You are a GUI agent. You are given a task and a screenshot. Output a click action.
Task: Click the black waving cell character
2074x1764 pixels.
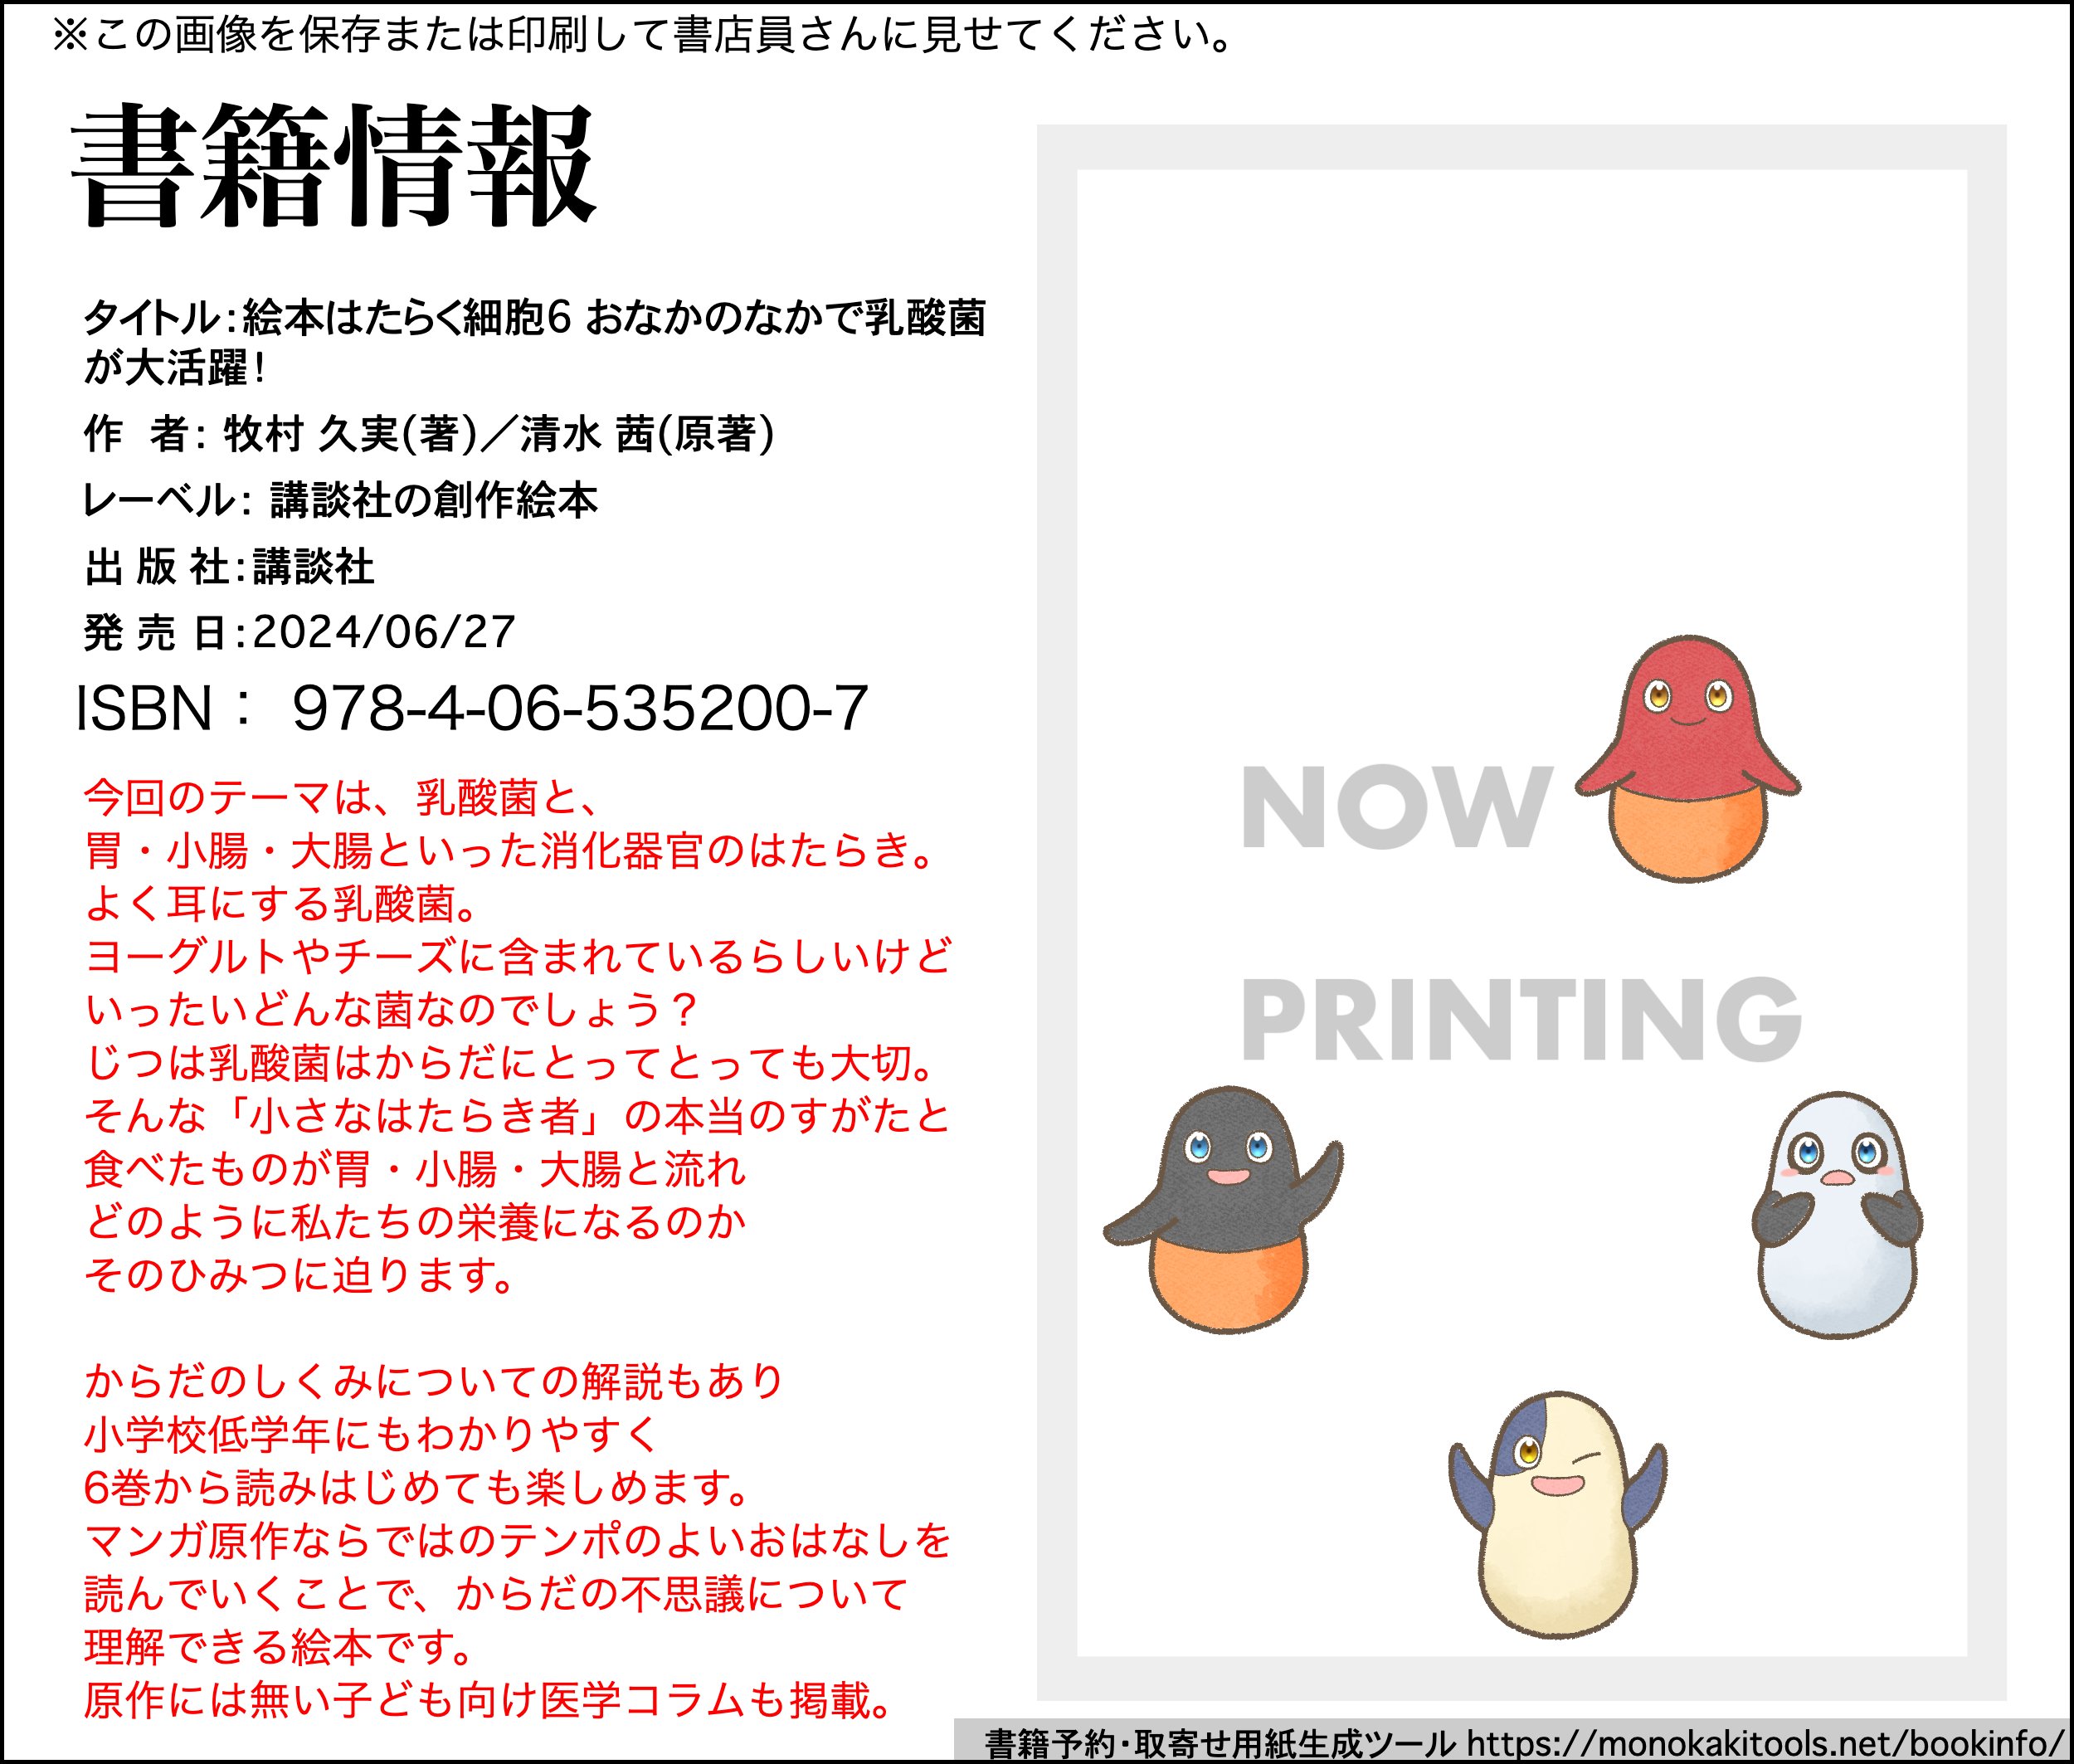(x=1223, y=1209)
